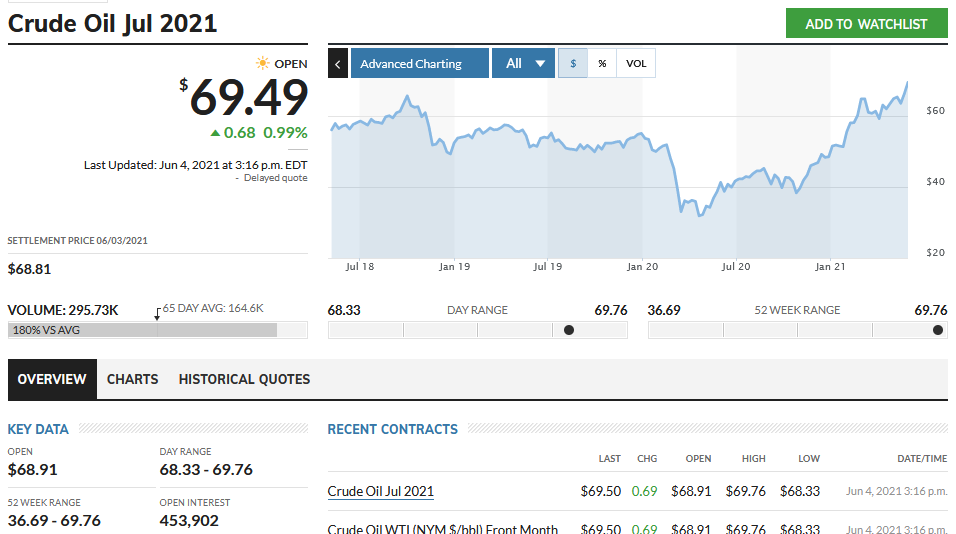Click the LOW column header

(809, 458)
